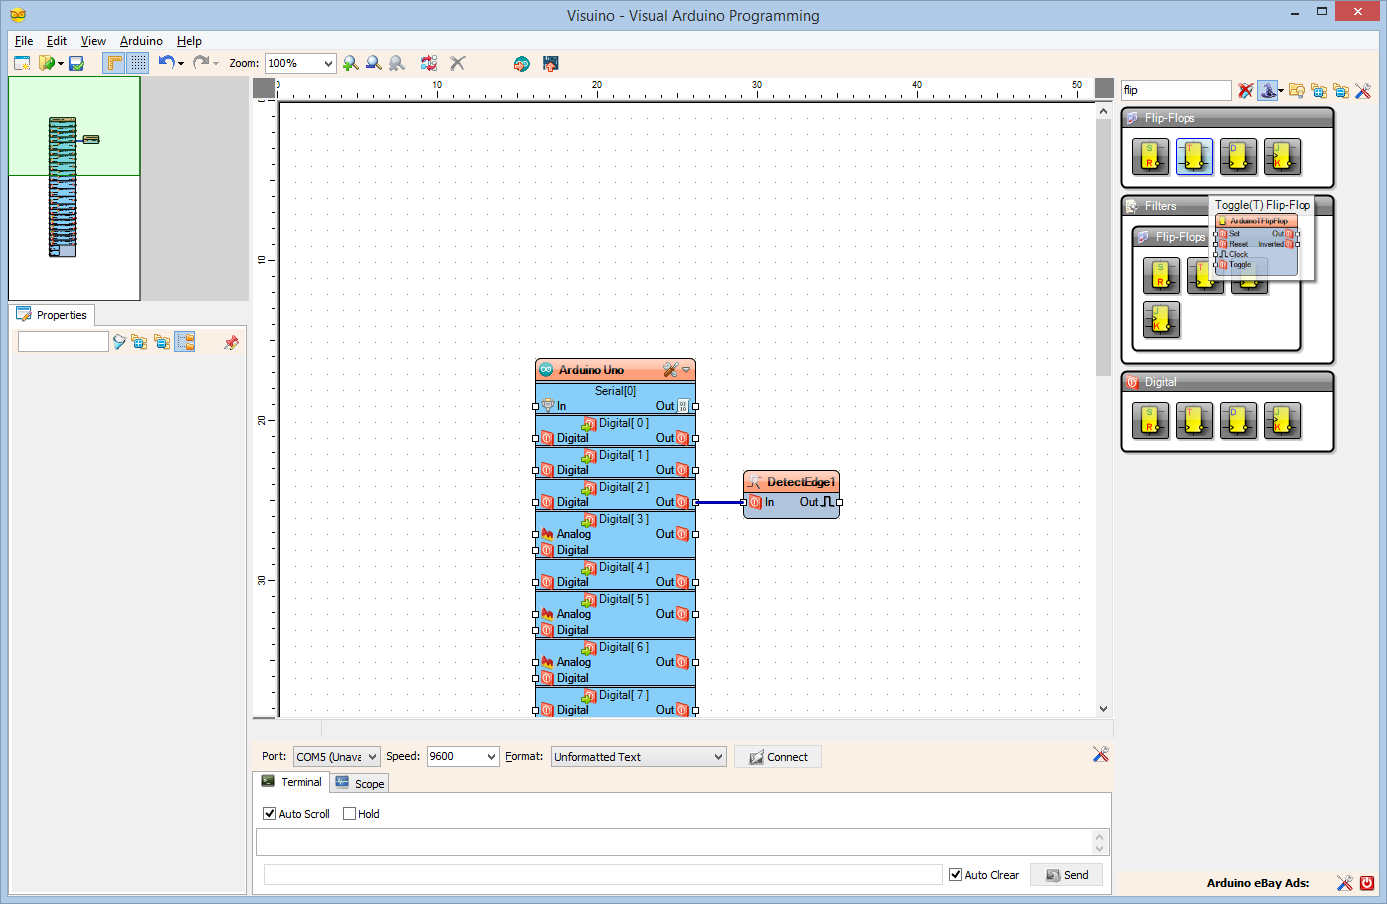Click the Save project toolbar icon
The height and width of the screenshot is (904, 1387).
point(76,63)
